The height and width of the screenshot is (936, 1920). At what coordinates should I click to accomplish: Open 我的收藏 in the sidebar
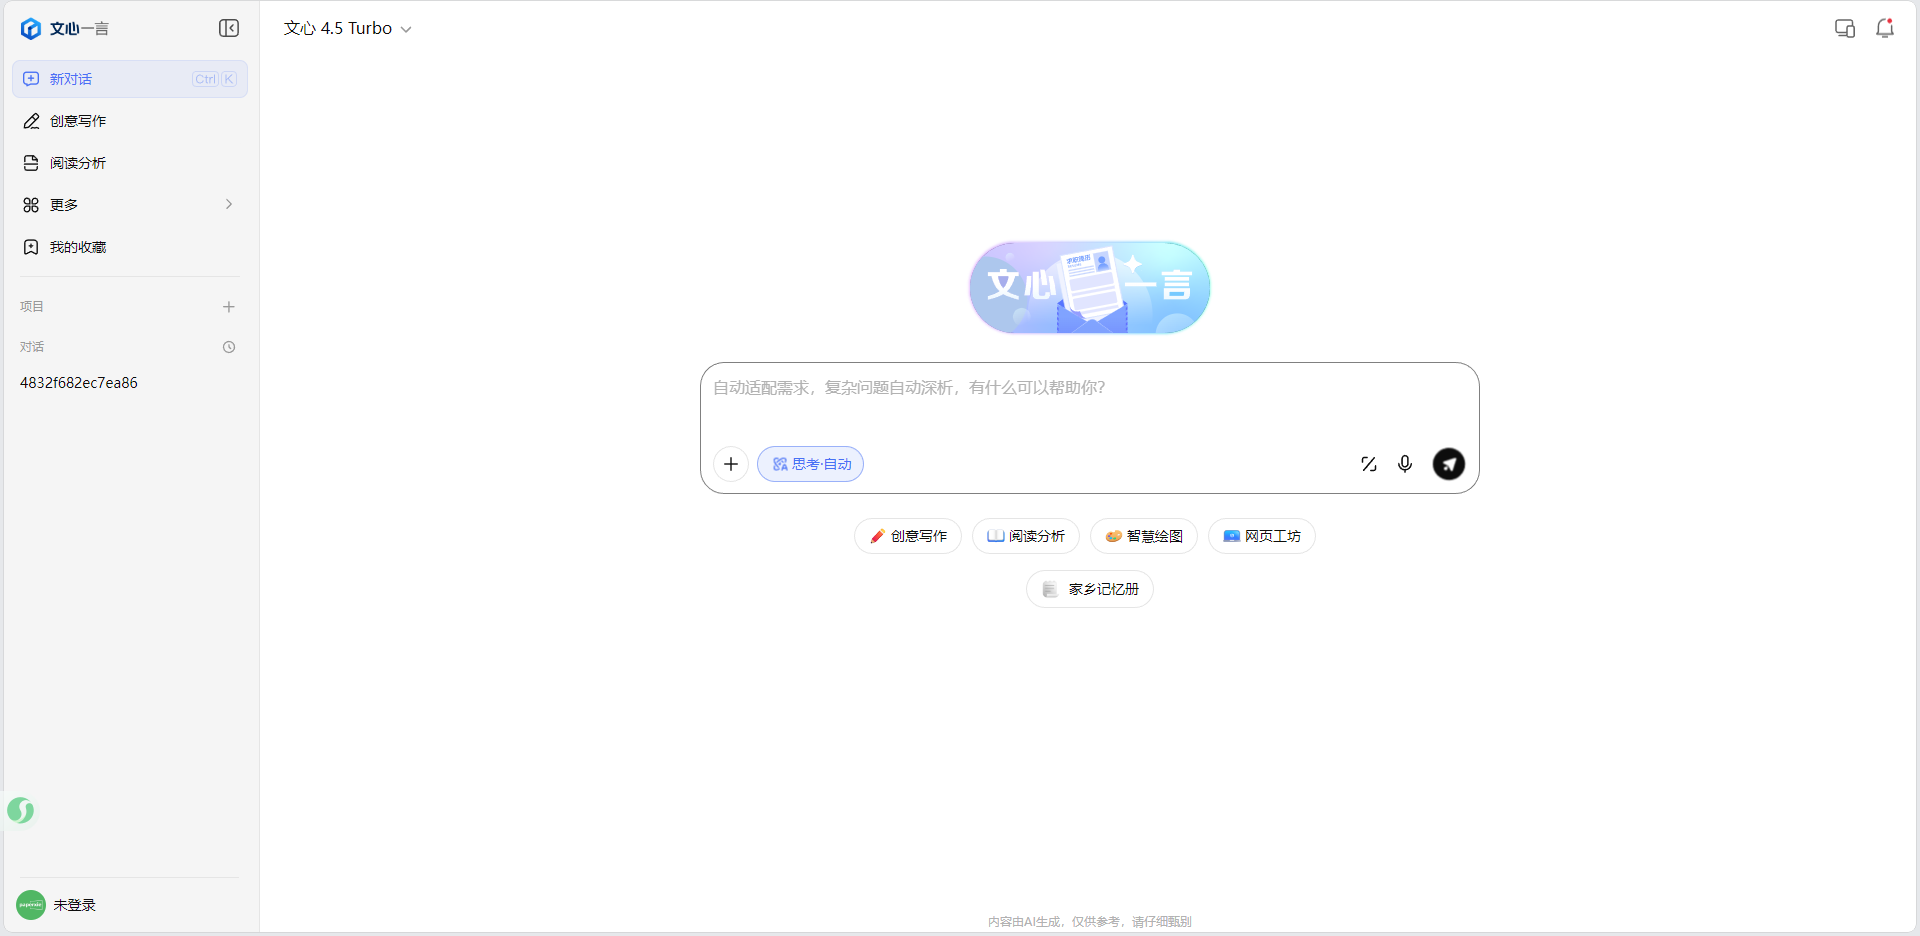point(78,247)
